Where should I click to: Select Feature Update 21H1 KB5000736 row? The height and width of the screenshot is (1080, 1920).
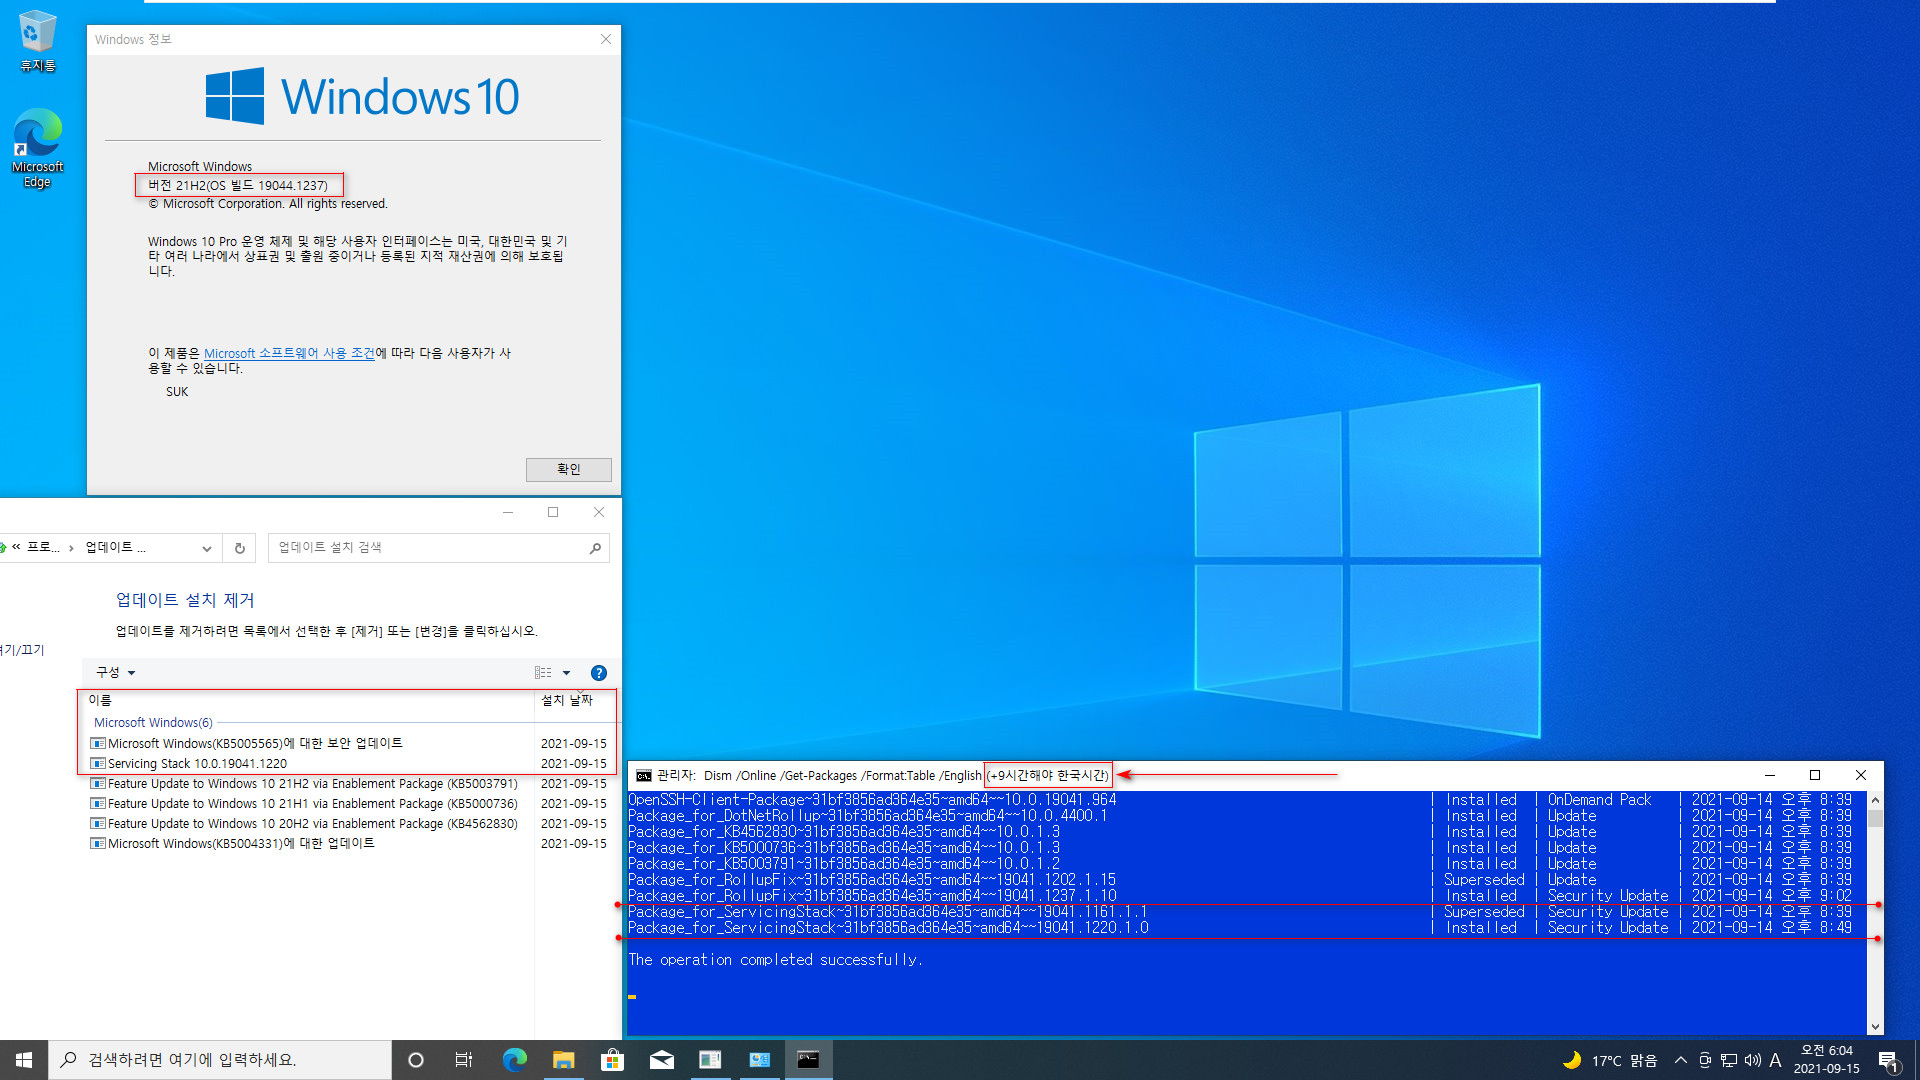(x=350, y=803)
